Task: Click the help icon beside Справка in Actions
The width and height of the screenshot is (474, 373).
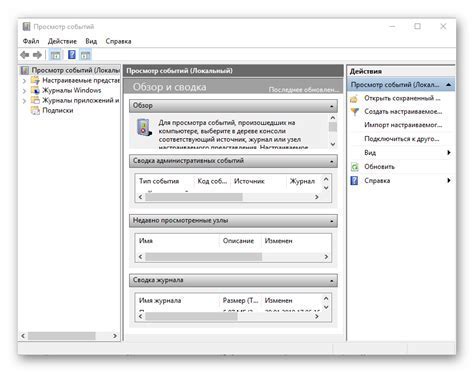Action: pyautogui.click(x=354, y=181)
